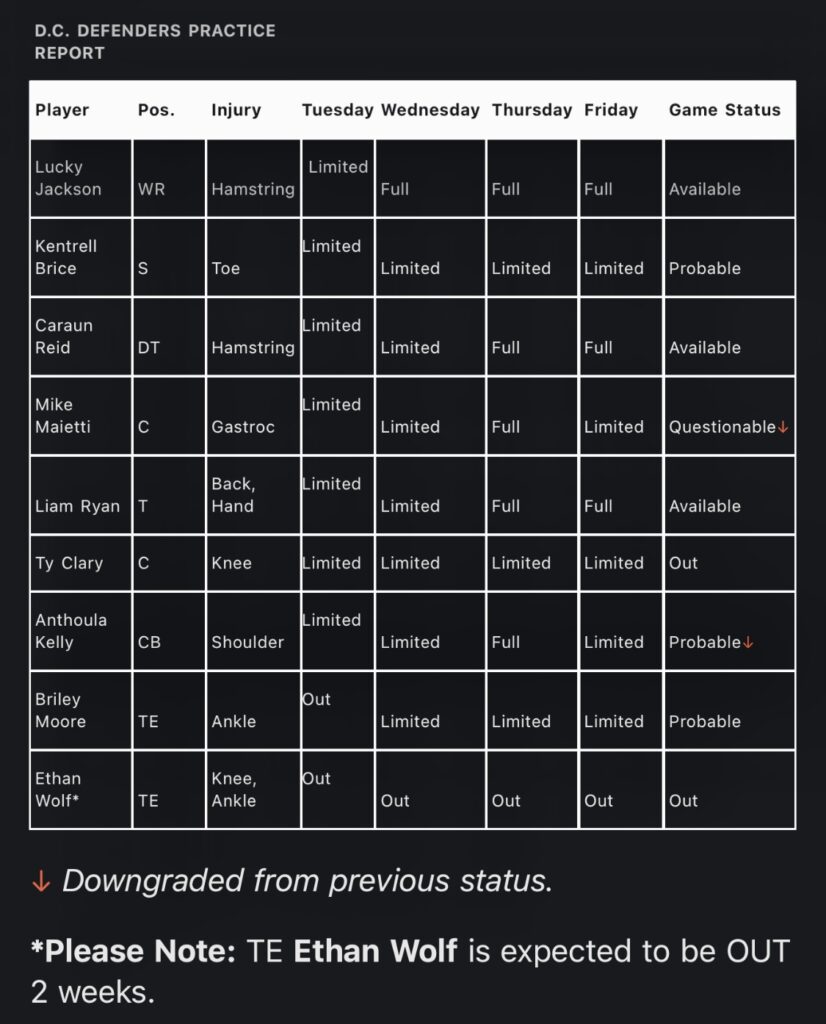Select the Kentrell Brice name cell
Image resolution: width=826 pixels, height=1024 pixels.
point(66,257)
